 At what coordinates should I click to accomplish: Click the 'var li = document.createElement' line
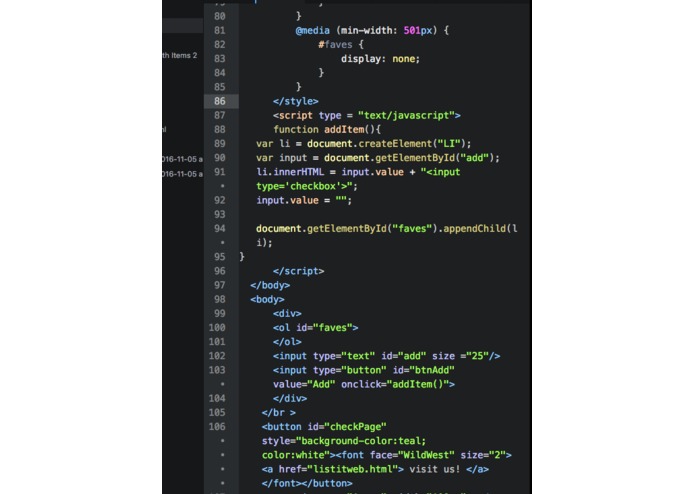tap(364, 144)
